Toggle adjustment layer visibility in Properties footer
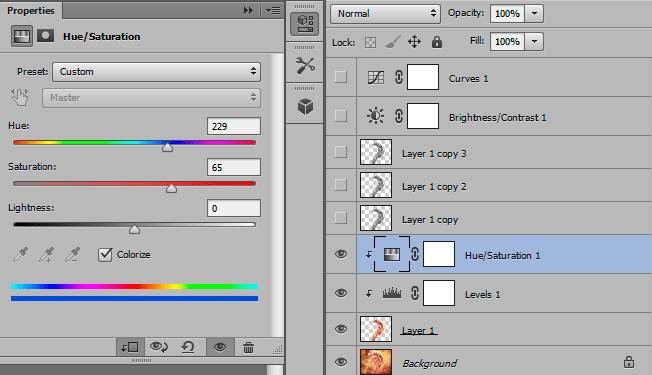Viewport: 652px width, 375px height. [220, 347]
